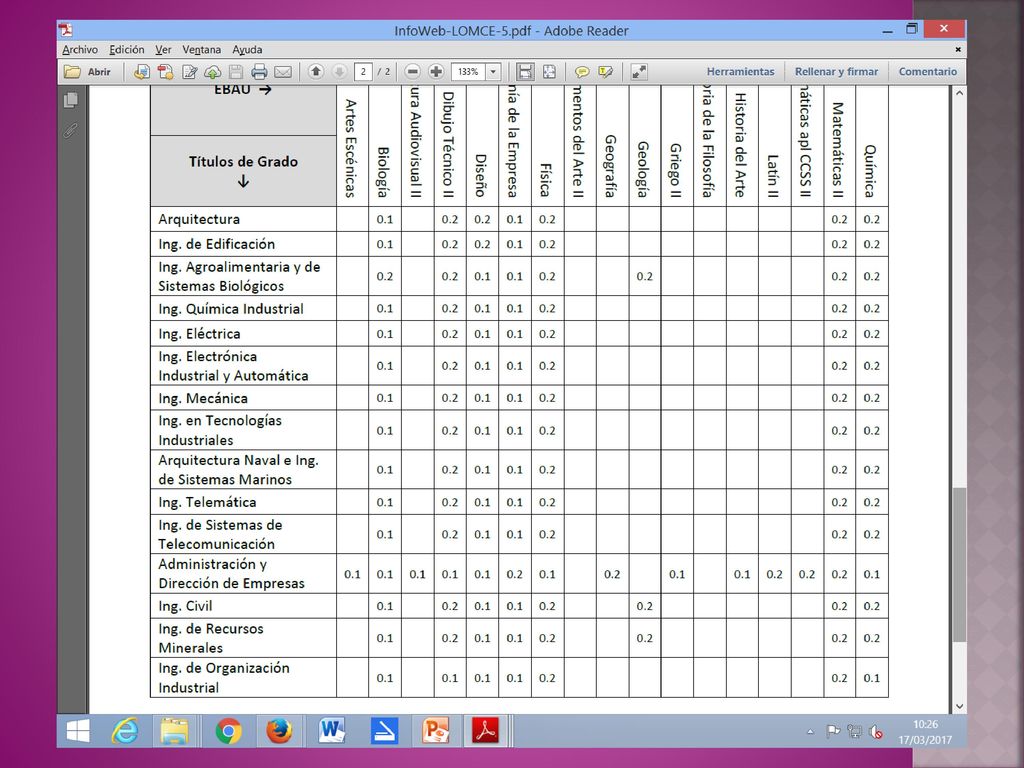Click the 'Ing. Telemática' row label

pyautogui.click(x=207, y=502)
